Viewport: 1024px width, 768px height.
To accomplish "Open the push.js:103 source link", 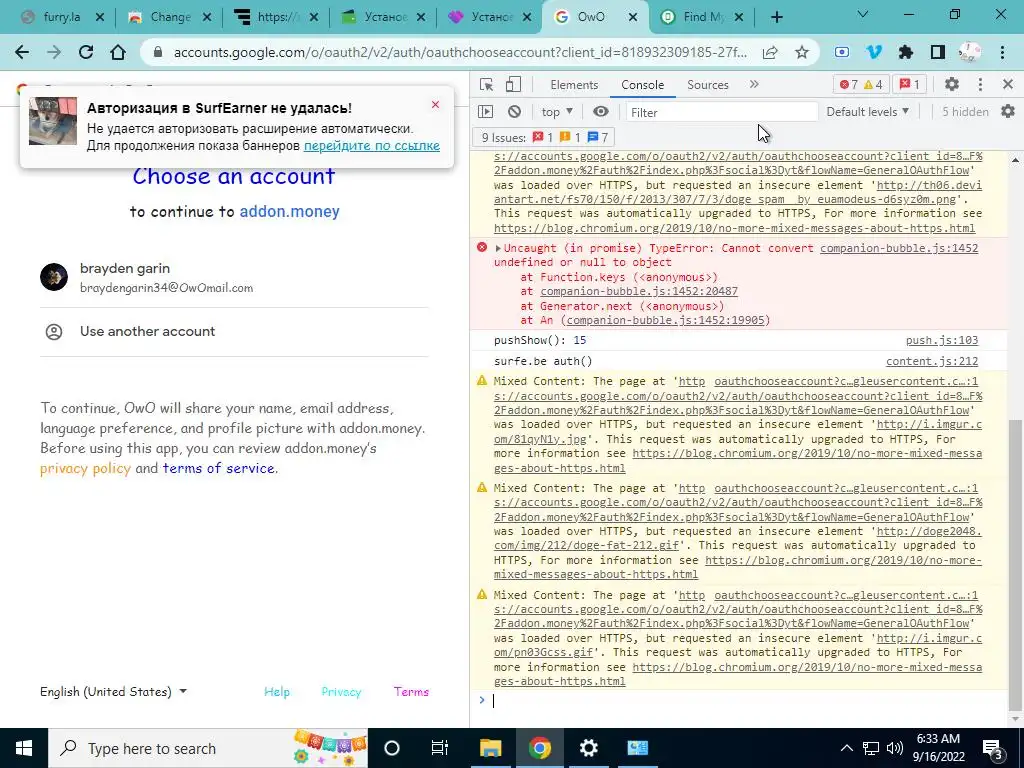I will coord(942,340).
